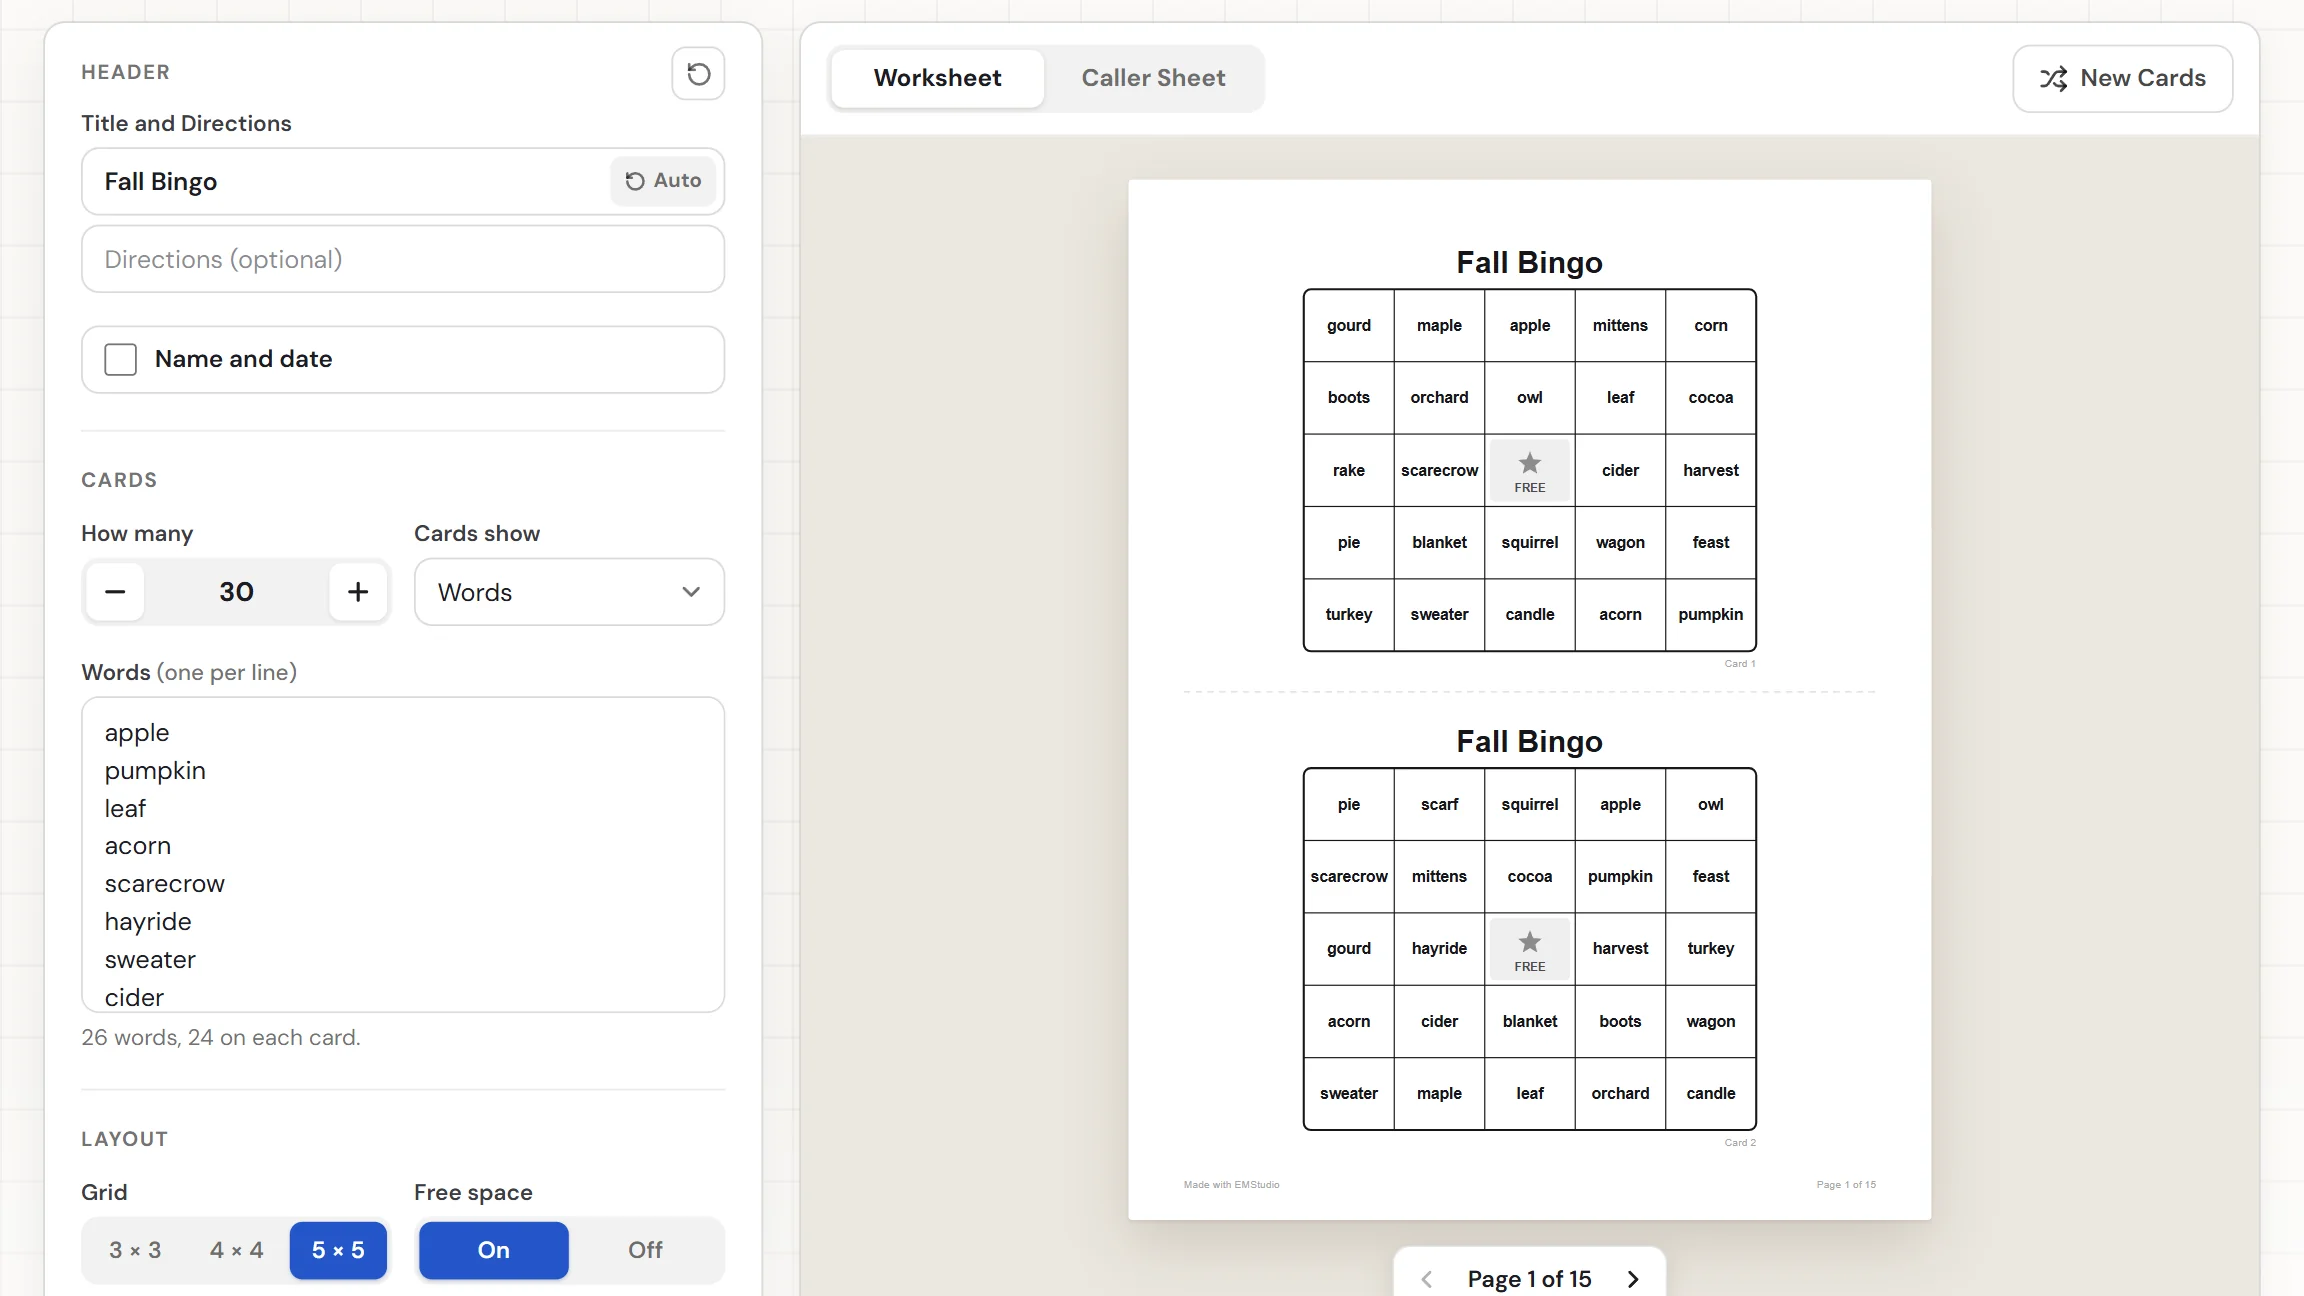Click word 'scarecrow' in the words list
Screen dimensions: 2304x1296
coord(165,884)
